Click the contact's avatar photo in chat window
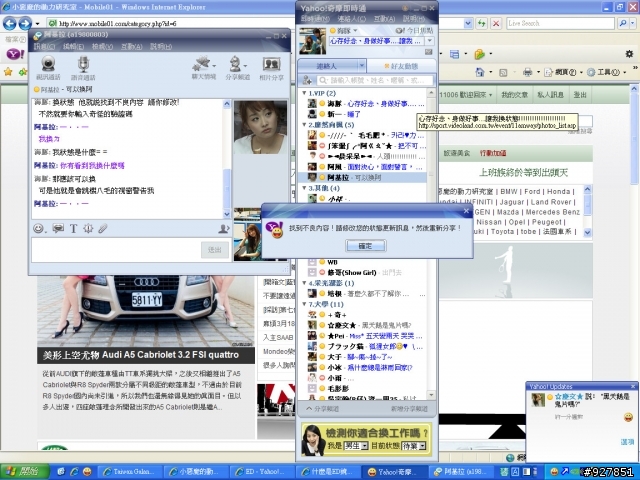Viewport: 640px width, 480px height. [x=260, y=127]
